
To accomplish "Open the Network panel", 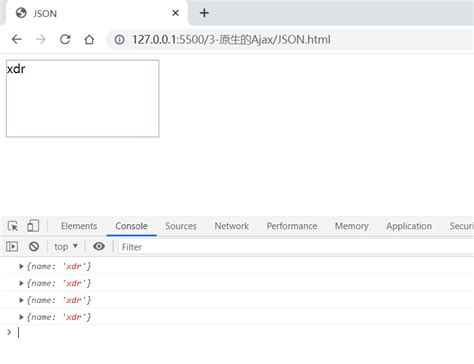I will pos(231,226).
